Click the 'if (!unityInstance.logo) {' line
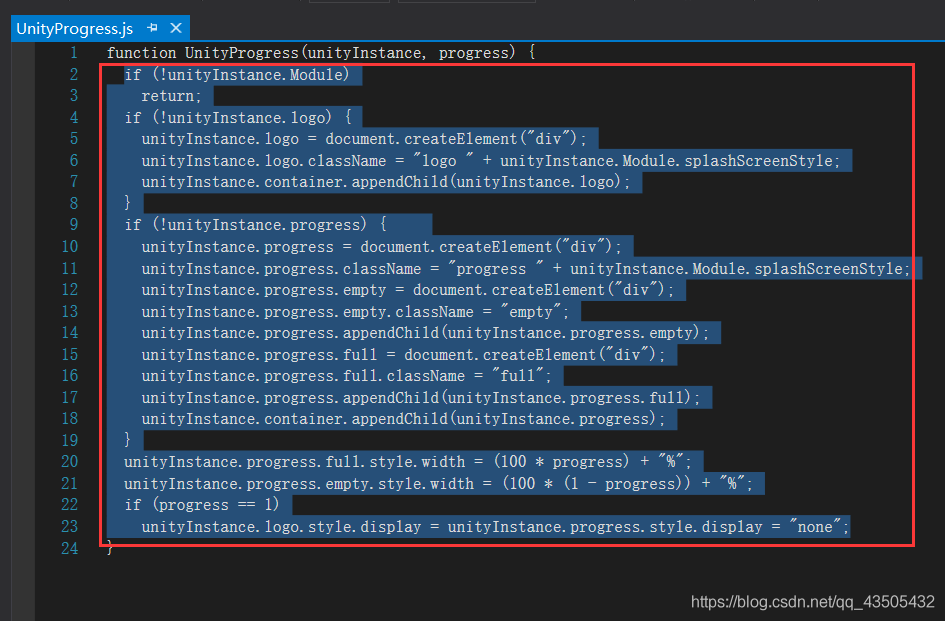945x621 pixels. pyautogui.click(x=239, y=118)
